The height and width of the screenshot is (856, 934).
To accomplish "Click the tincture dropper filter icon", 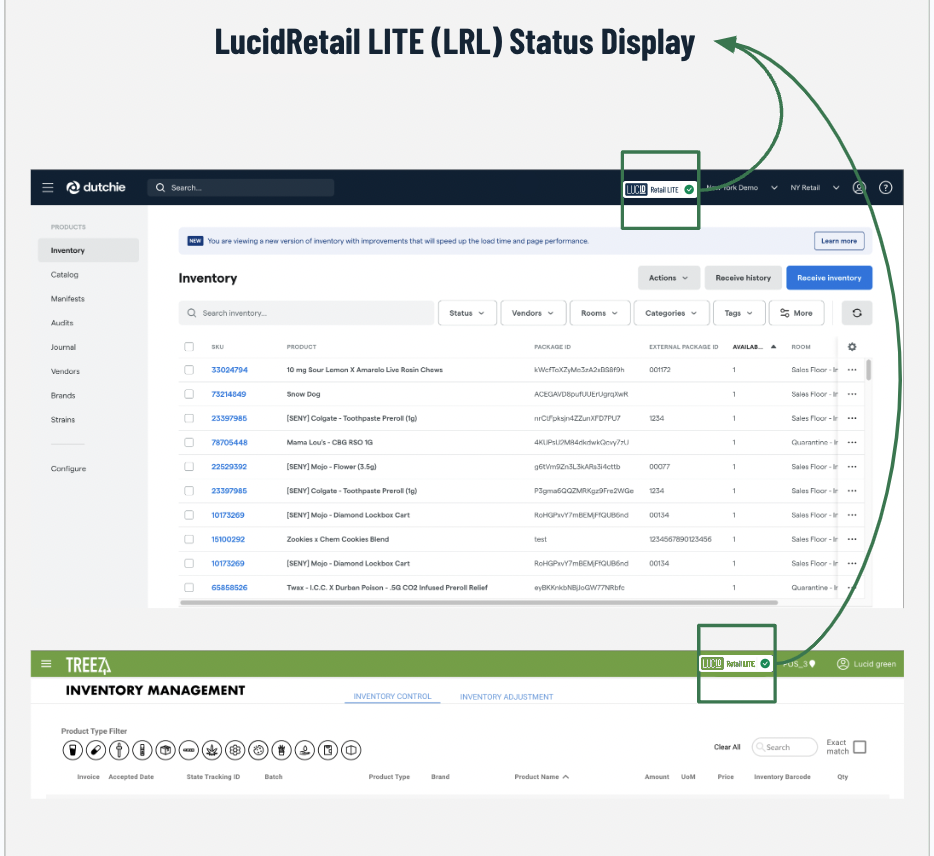I will [119, 750].
